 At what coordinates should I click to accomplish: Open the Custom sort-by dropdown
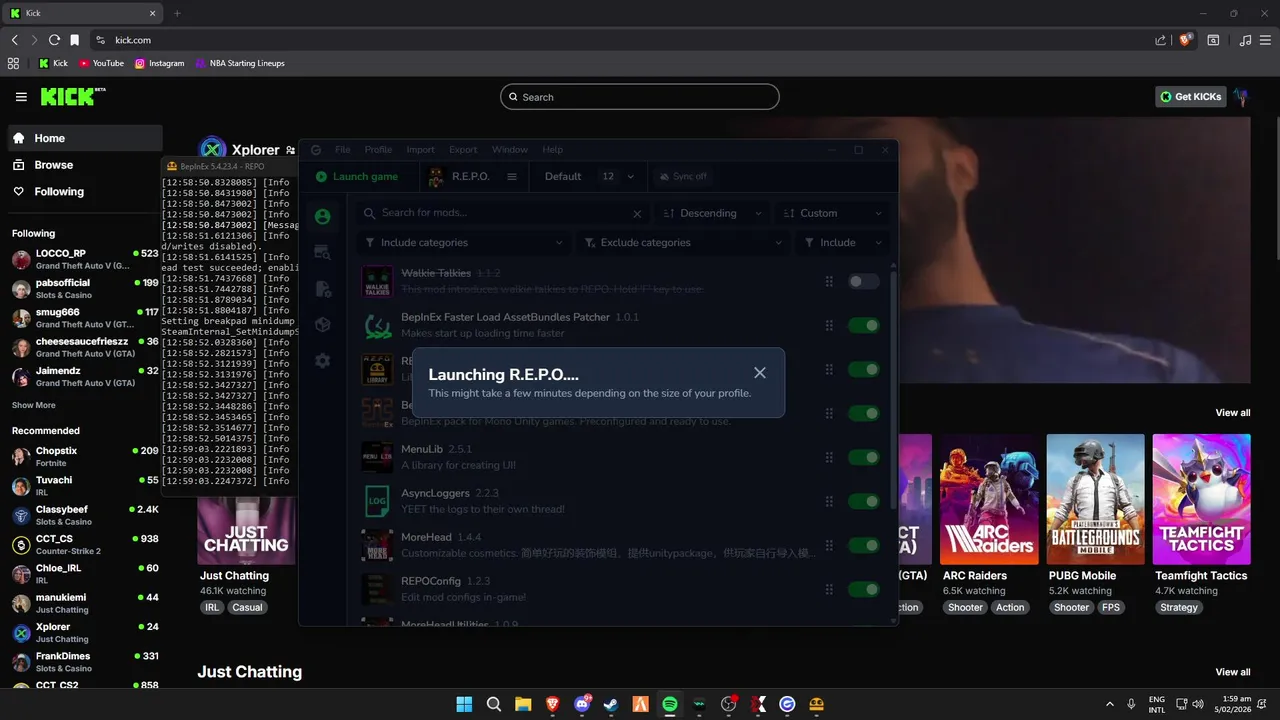[832, 213]
